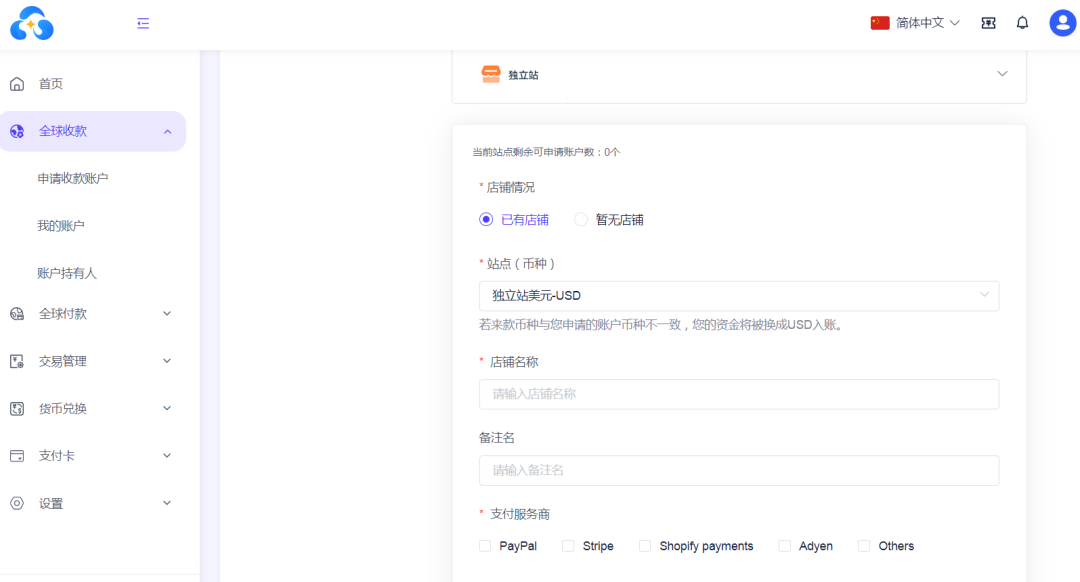Image resolution: width=1080 pixels, height=582 pixels.
Task: Open 我的账户 submenu item
Action: click(x=61, y=226)
